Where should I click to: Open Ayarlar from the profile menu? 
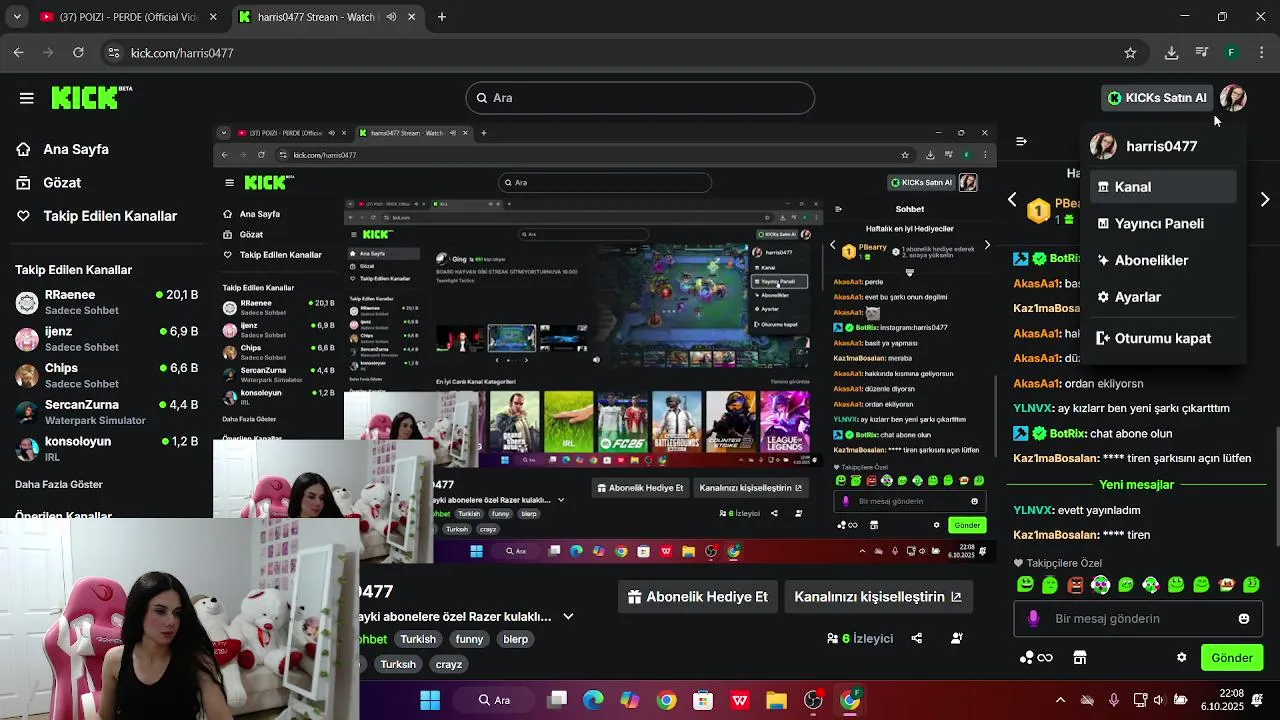[1162, 297]
